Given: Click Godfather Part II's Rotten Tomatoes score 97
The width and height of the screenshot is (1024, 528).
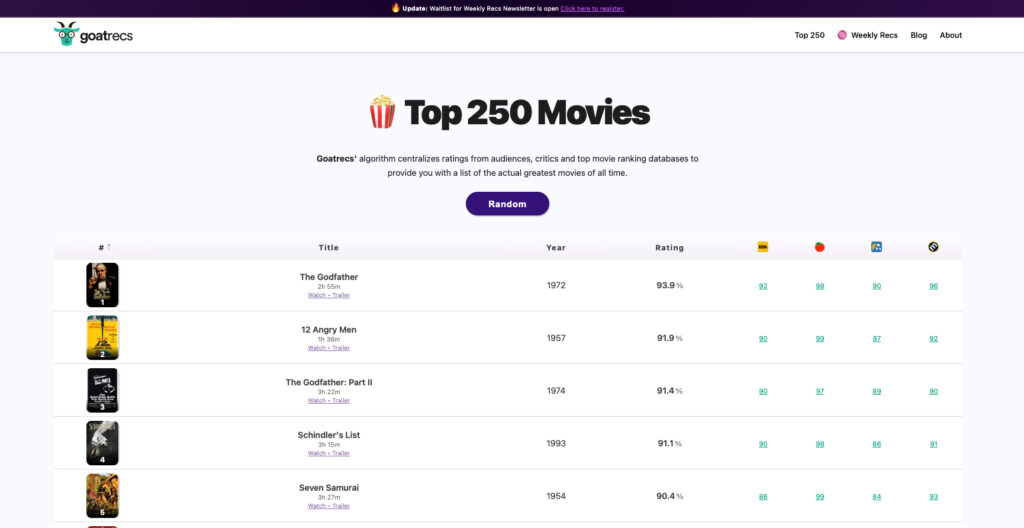Looking at the screenshot, I should [x=820, y=391].
